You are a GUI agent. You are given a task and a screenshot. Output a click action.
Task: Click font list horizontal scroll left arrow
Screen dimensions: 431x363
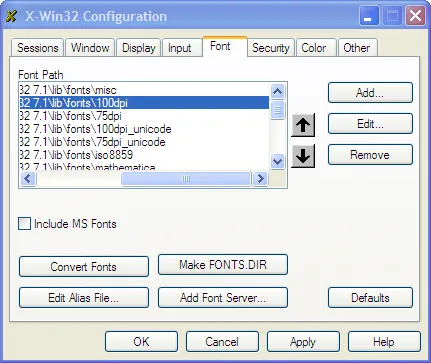[28, 179]
